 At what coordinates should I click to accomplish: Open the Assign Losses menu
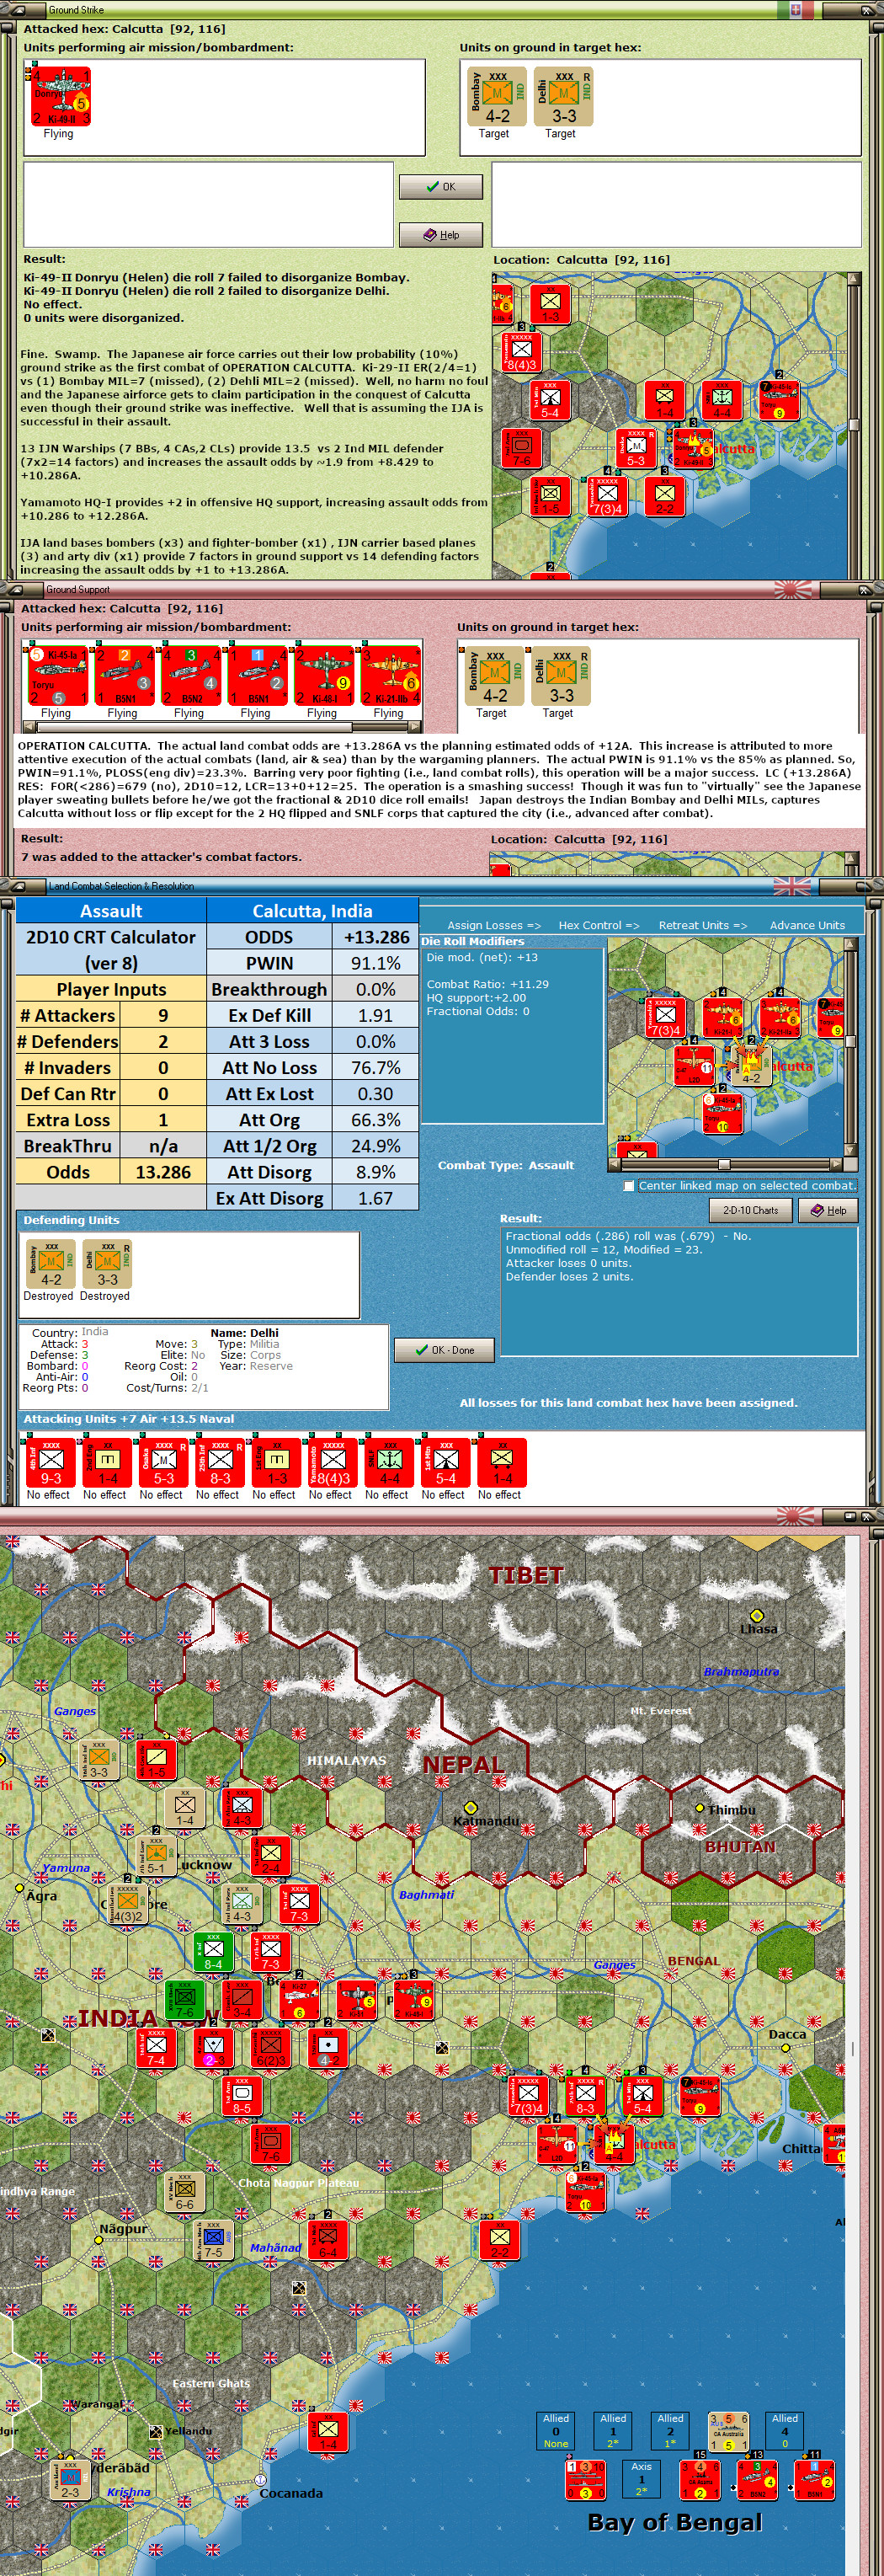click(x=494, y=925)
